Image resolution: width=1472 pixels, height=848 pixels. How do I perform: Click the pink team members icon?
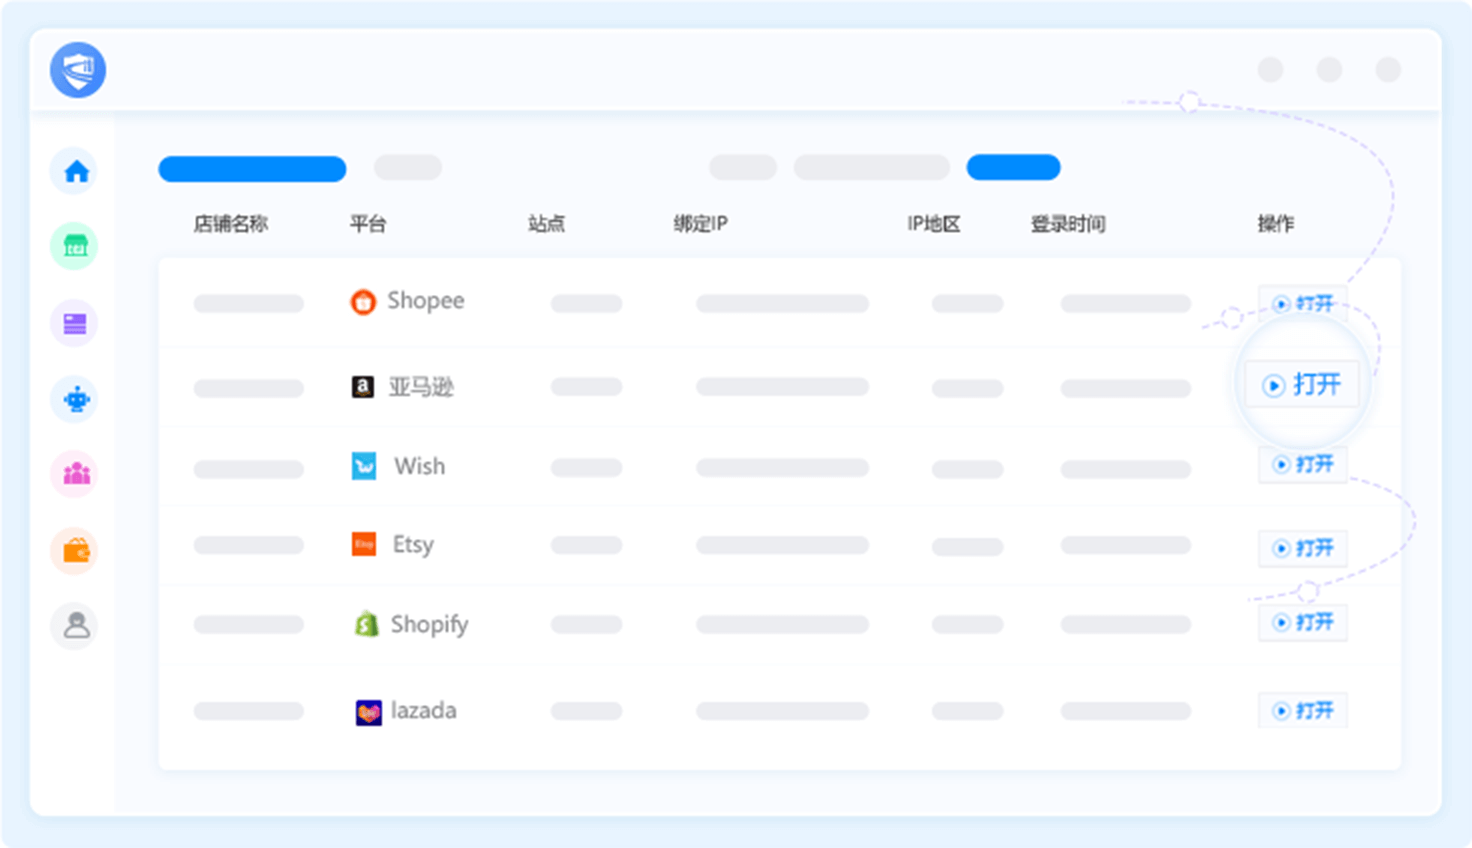(x=75, y=474)
